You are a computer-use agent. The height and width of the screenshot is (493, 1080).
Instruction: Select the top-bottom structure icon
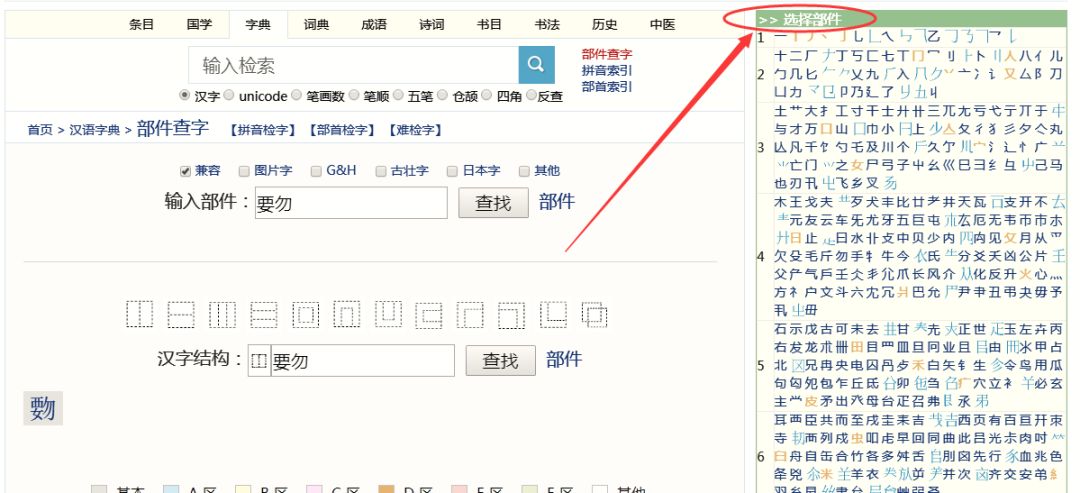point(181,314)
